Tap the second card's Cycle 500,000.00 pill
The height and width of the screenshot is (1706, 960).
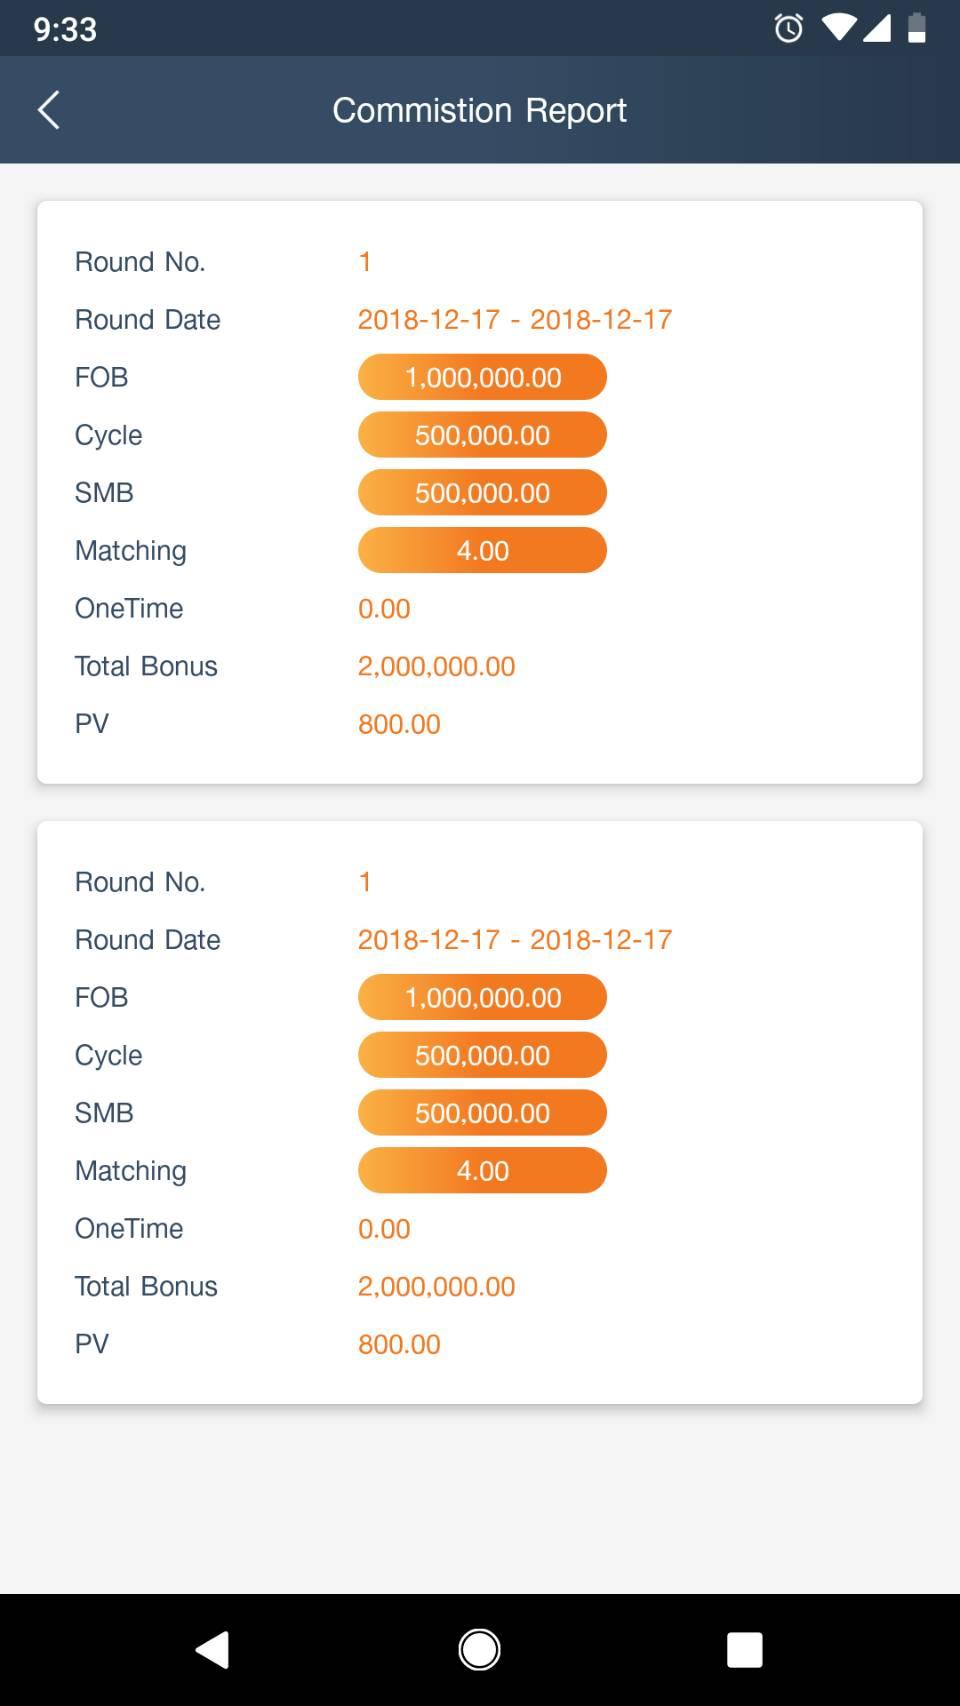pos(482,1055)
